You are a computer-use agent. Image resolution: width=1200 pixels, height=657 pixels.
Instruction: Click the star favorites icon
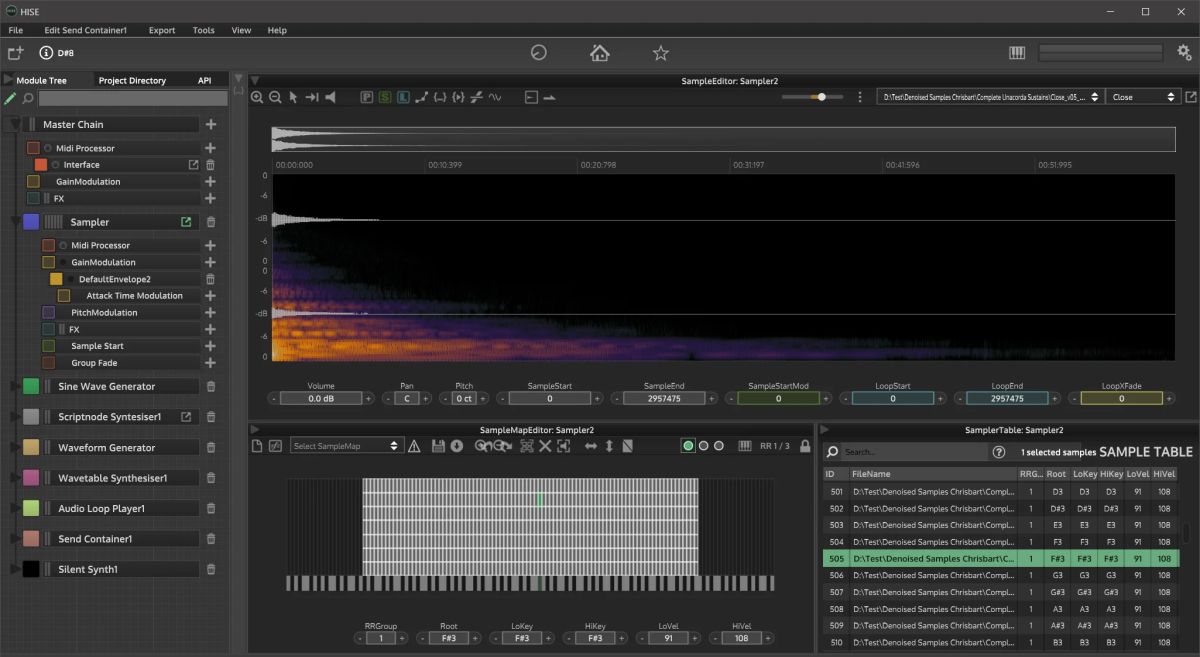660,53
